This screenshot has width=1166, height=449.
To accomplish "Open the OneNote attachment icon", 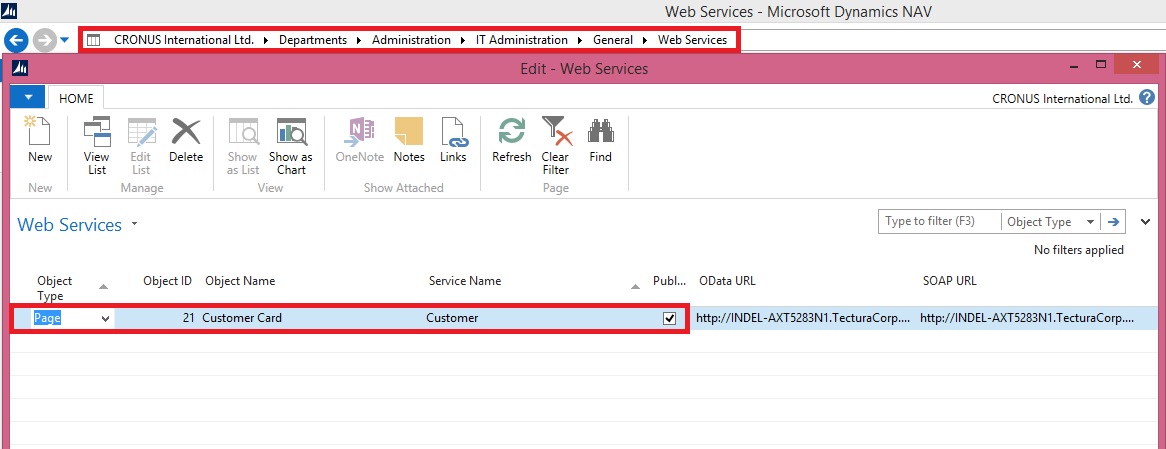I will click(x=359, y=140).
